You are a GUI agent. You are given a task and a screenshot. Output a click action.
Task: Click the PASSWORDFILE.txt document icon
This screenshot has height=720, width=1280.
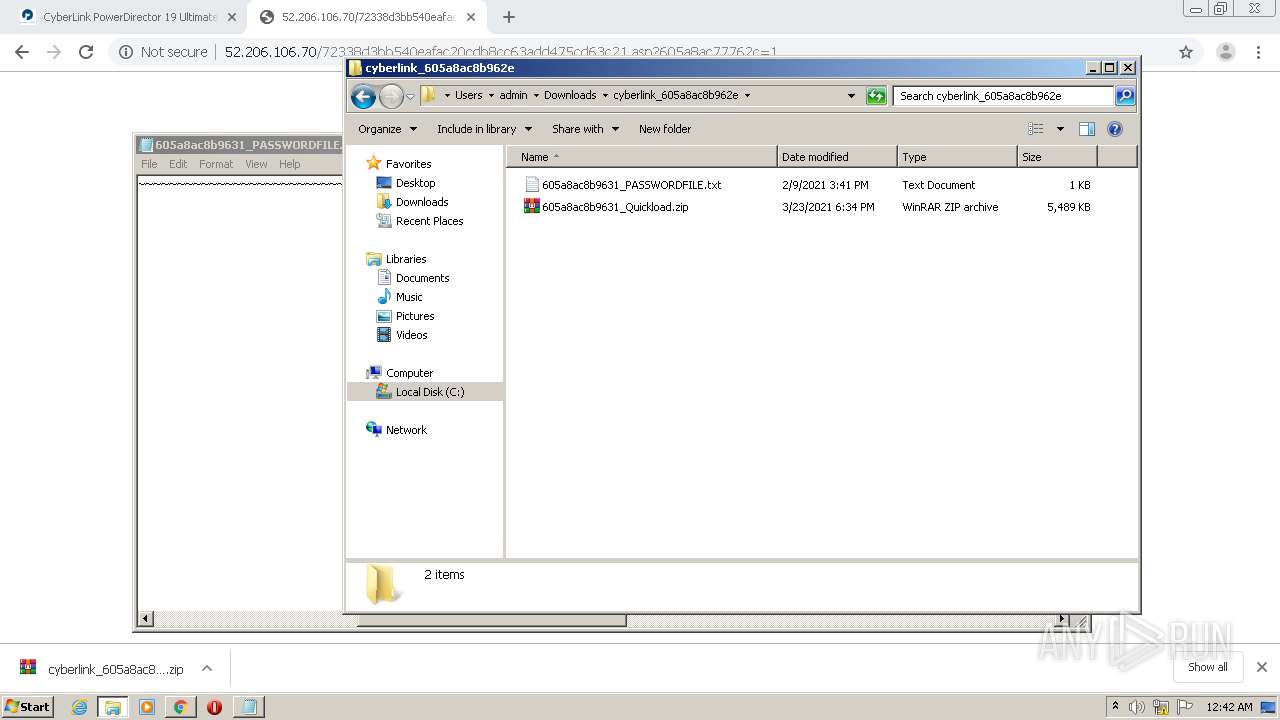pos(532,185)
